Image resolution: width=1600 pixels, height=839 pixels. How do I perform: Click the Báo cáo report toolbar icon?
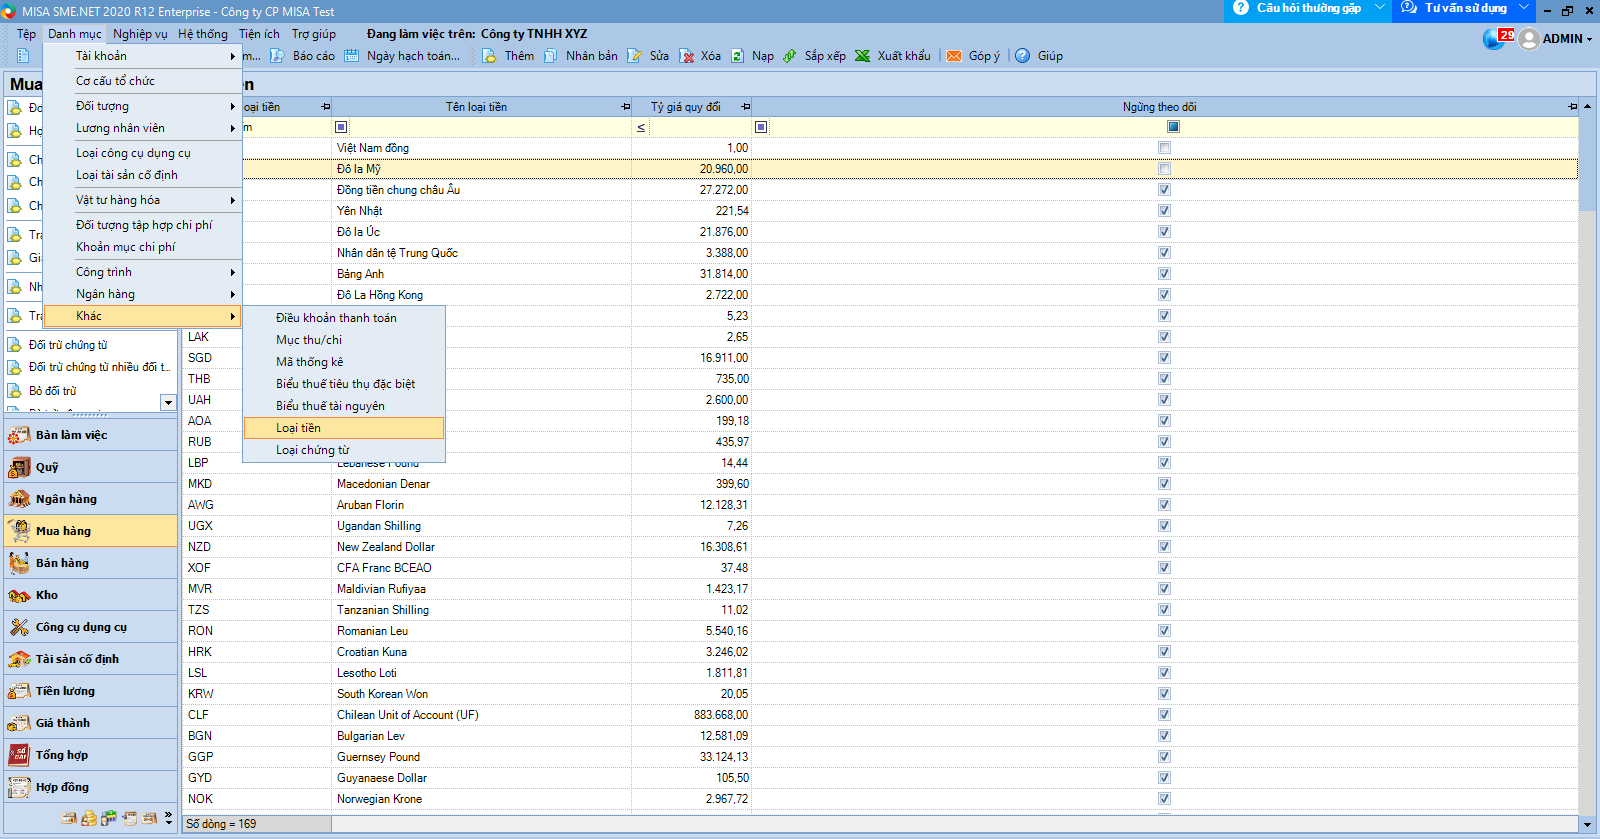277,56
